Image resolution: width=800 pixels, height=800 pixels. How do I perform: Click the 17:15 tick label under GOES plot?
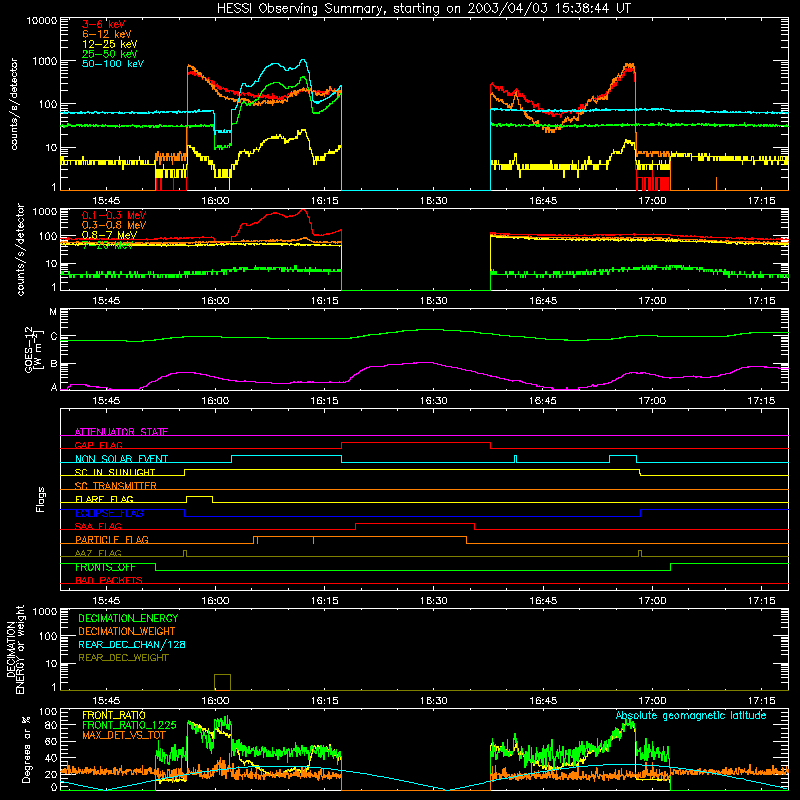click(761, 401)
